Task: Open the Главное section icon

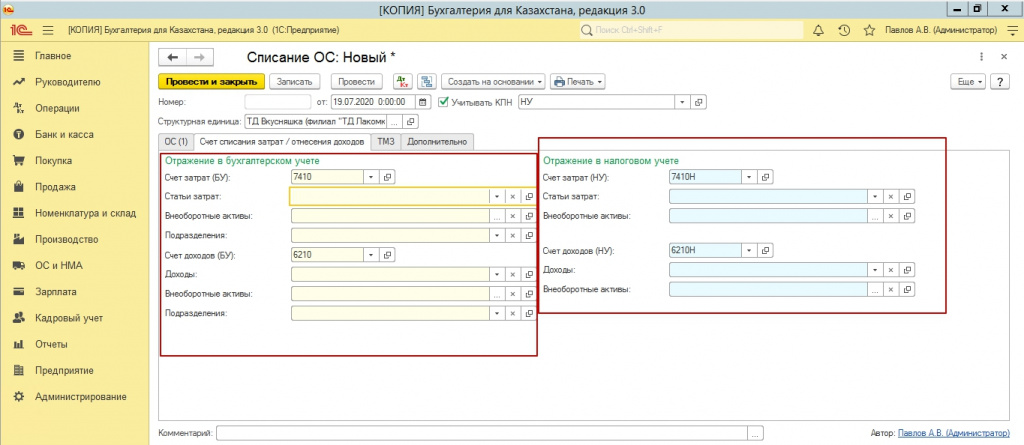Action: tap(19, 56)
